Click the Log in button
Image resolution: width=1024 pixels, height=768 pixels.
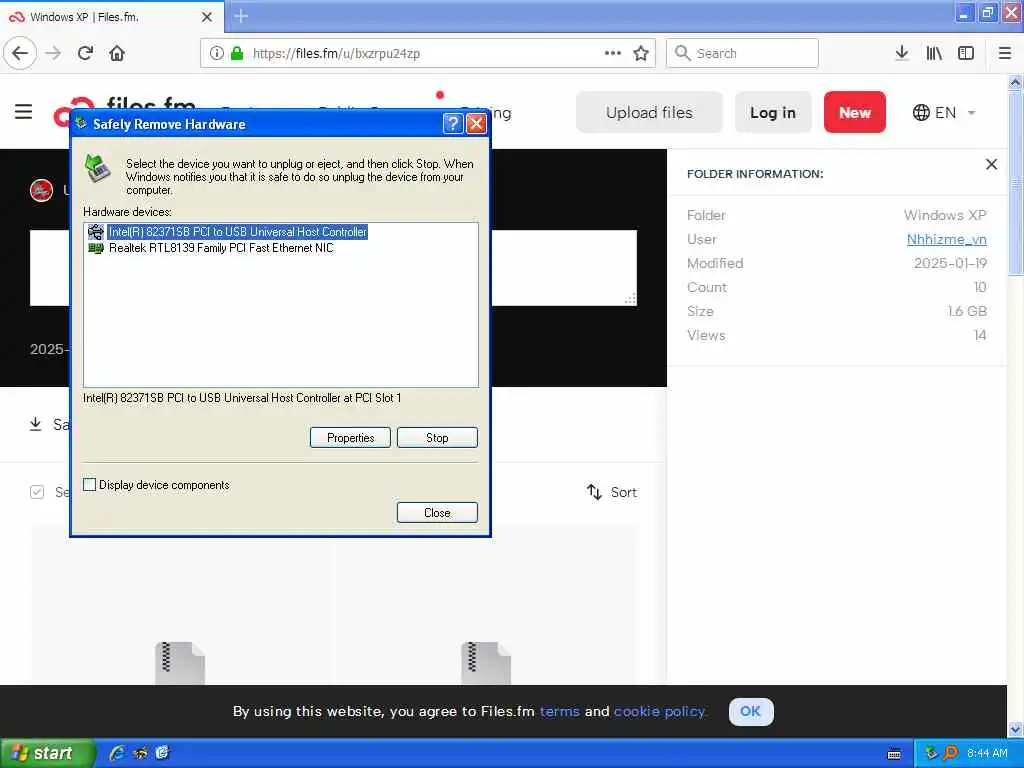[x=773, y=112]
